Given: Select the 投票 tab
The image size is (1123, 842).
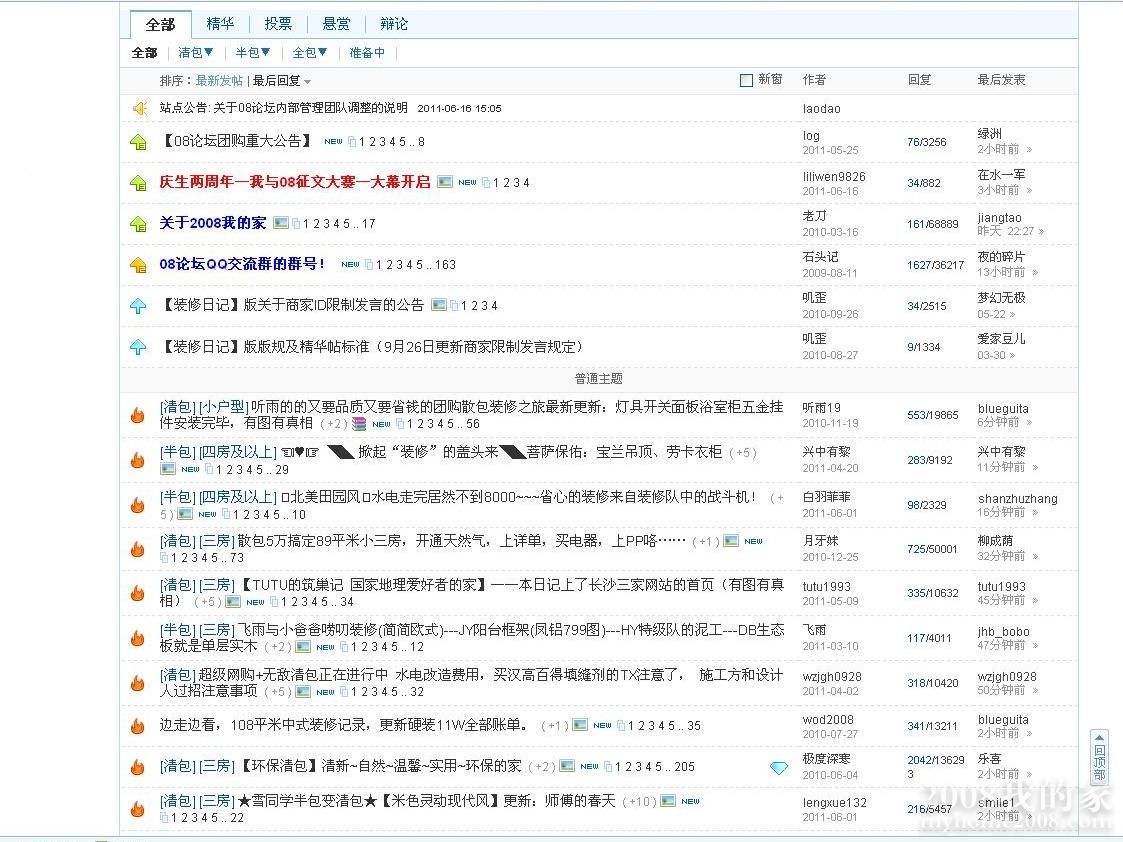Looking at the screenshot, I should pos(278,24).
